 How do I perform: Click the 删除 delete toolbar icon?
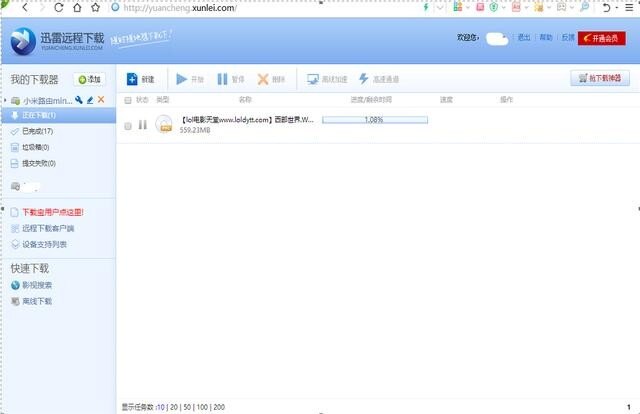click(263, 78)
